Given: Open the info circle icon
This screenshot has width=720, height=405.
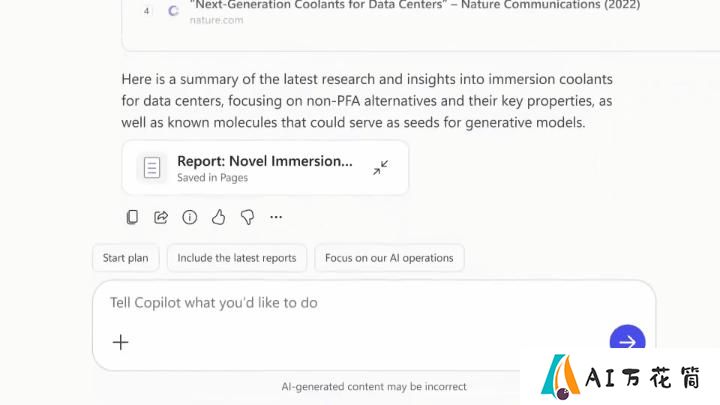Looking at the screenshot, I should [x=190, y=217].
